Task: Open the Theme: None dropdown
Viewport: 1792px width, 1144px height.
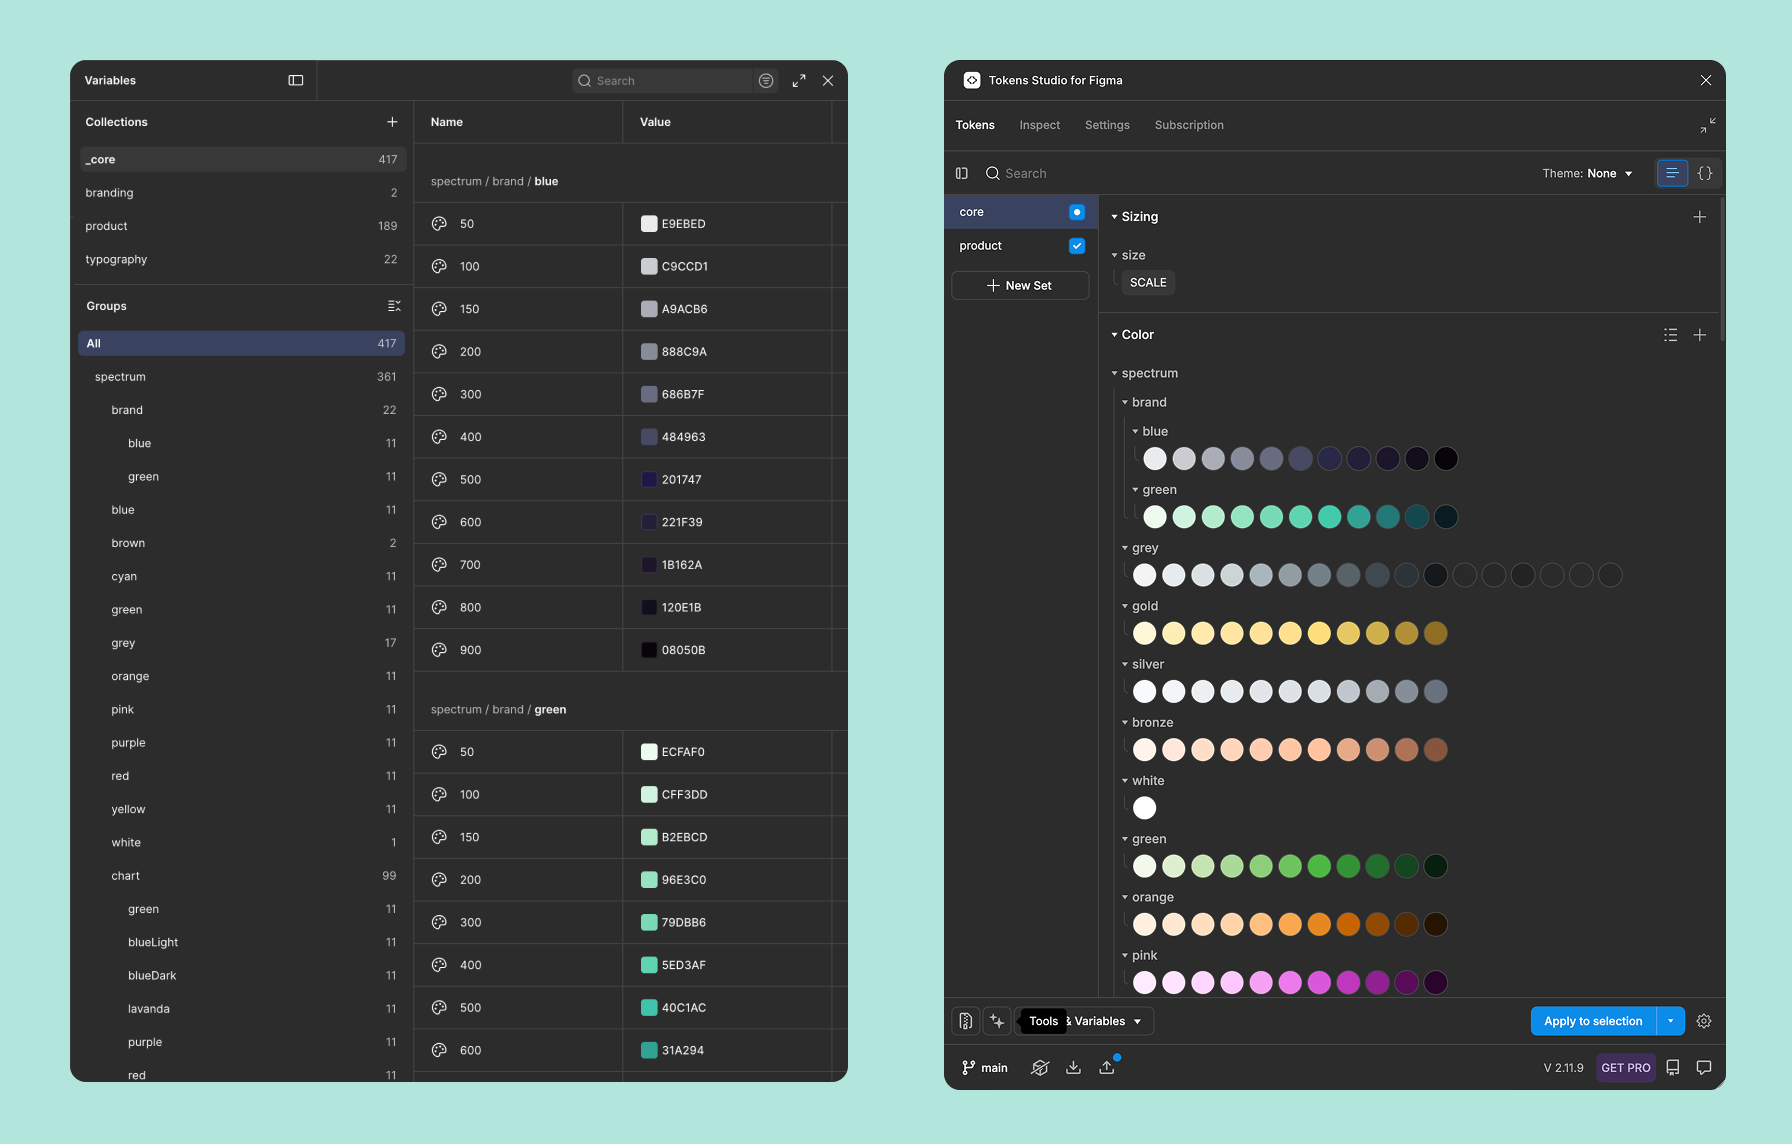Action: point(1587,173)
